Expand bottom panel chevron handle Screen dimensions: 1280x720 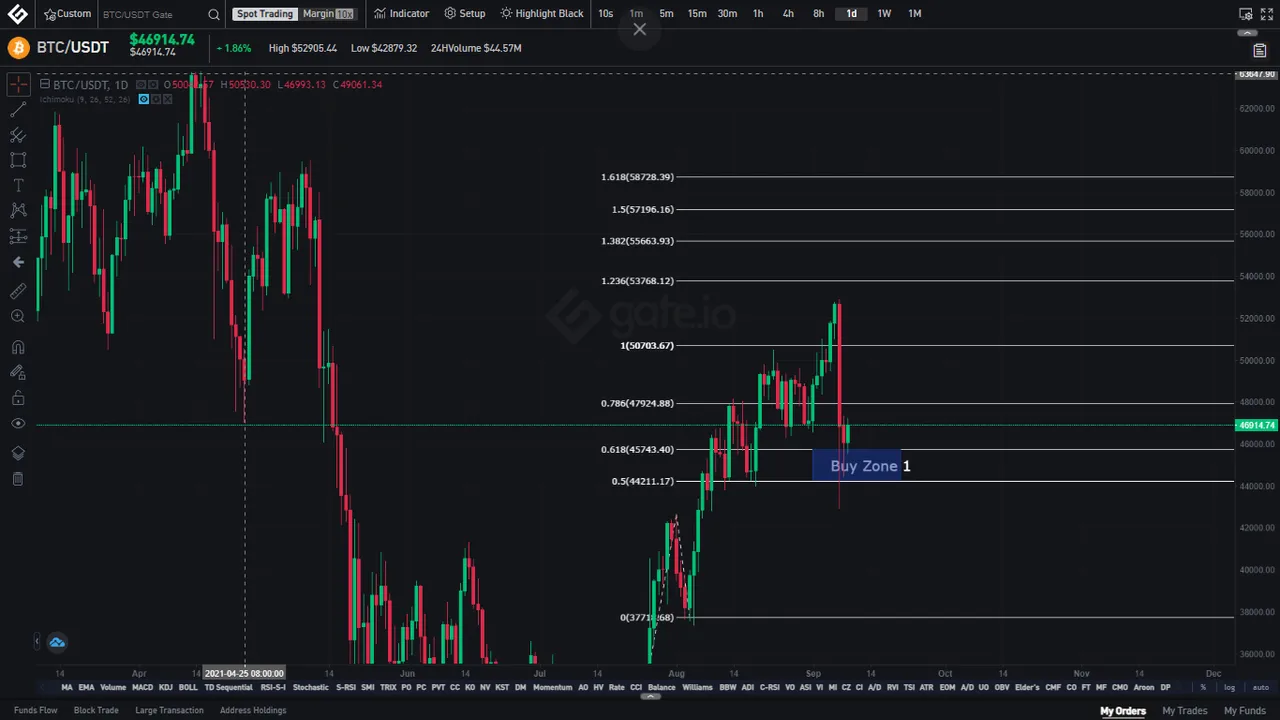point(650,696)
